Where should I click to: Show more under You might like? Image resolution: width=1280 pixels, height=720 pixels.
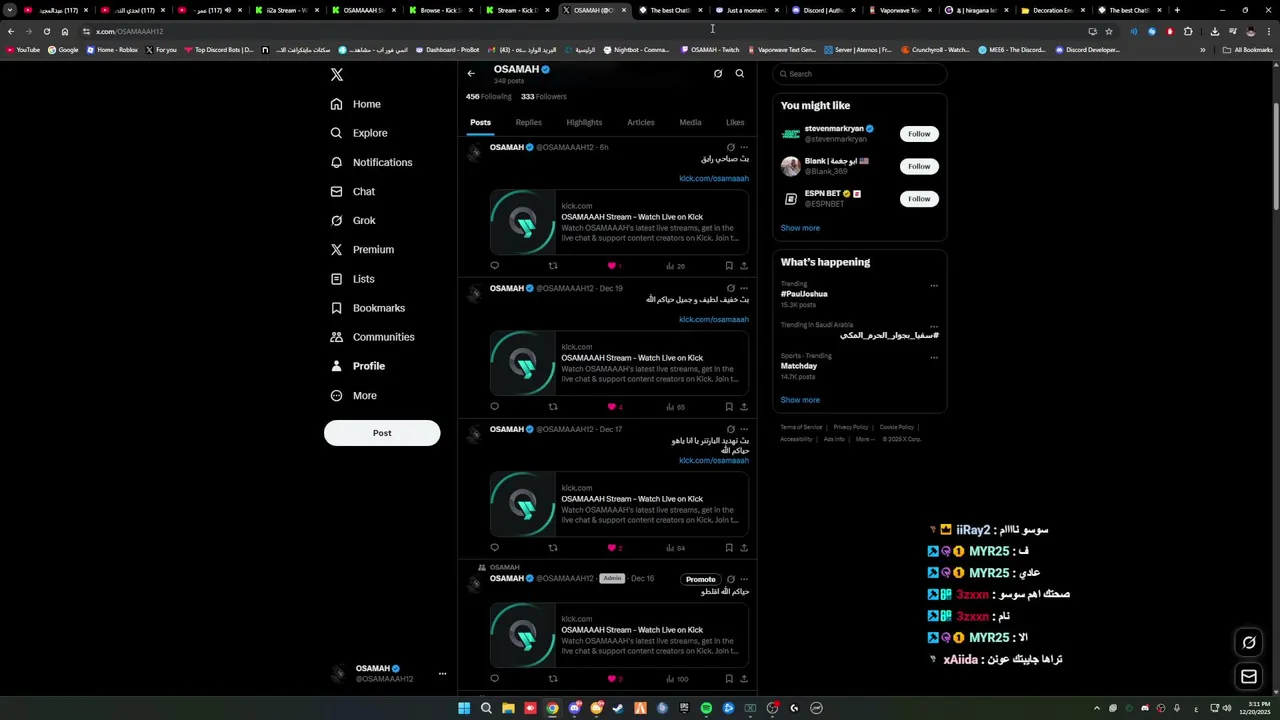[800, 228]
